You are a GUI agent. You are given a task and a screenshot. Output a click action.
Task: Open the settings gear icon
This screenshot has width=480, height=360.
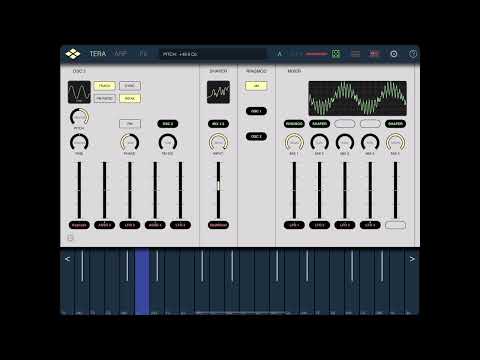click(394, 54)
